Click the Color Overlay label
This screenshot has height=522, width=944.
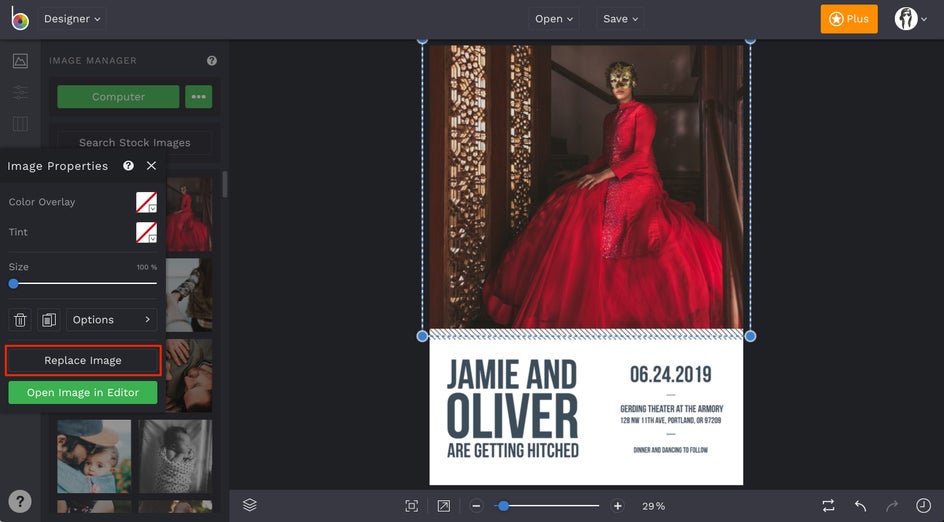[42, 202]
